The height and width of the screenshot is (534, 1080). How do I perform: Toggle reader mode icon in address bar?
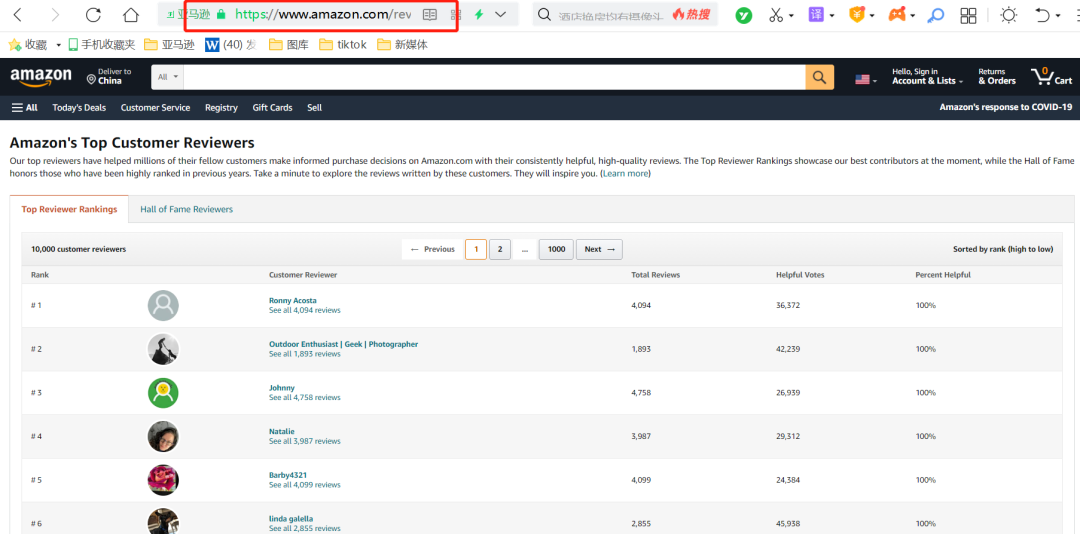[430, 14]
